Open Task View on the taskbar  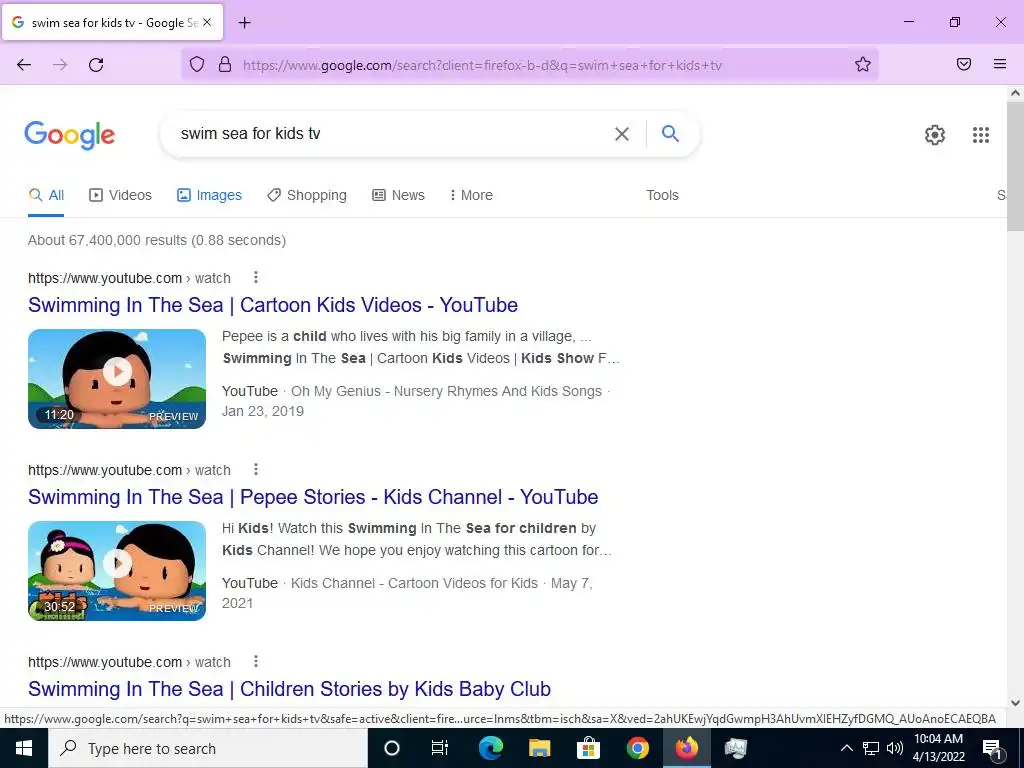pyautogui.click(x=440, y=748)
